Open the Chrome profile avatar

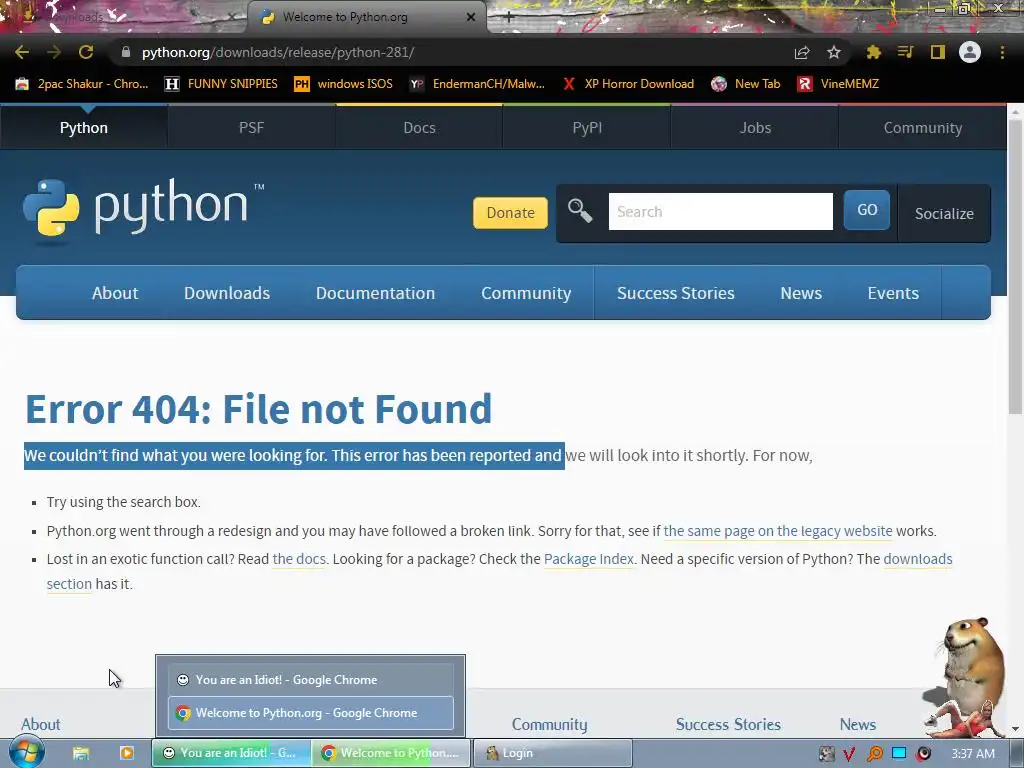[x=970, y=52]
